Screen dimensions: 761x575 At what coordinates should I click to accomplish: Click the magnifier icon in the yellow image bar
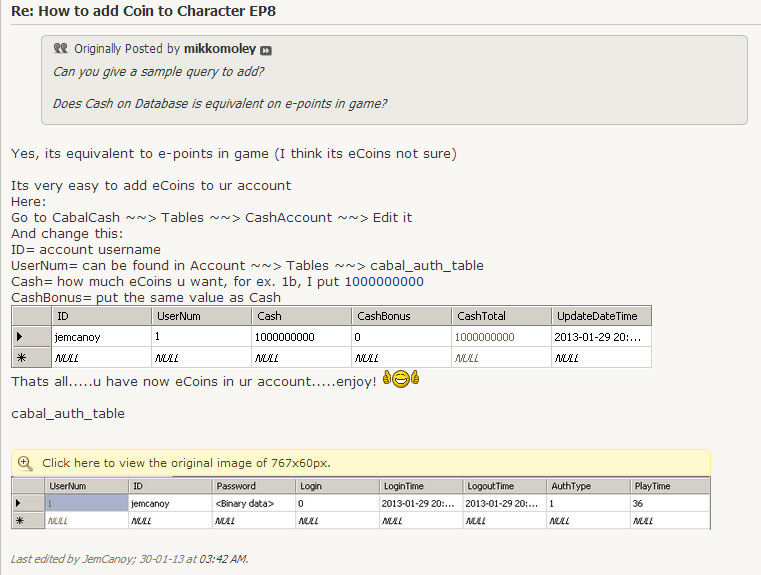click(26, 463)
